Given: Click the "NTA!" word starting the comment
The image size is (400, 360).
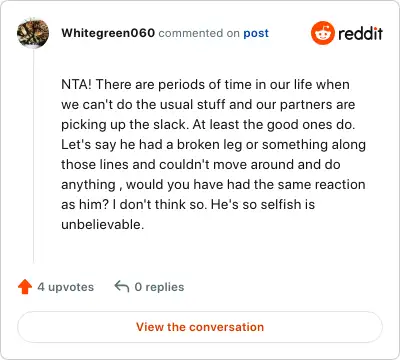Looking at the screenshot, I should [76, 84].
